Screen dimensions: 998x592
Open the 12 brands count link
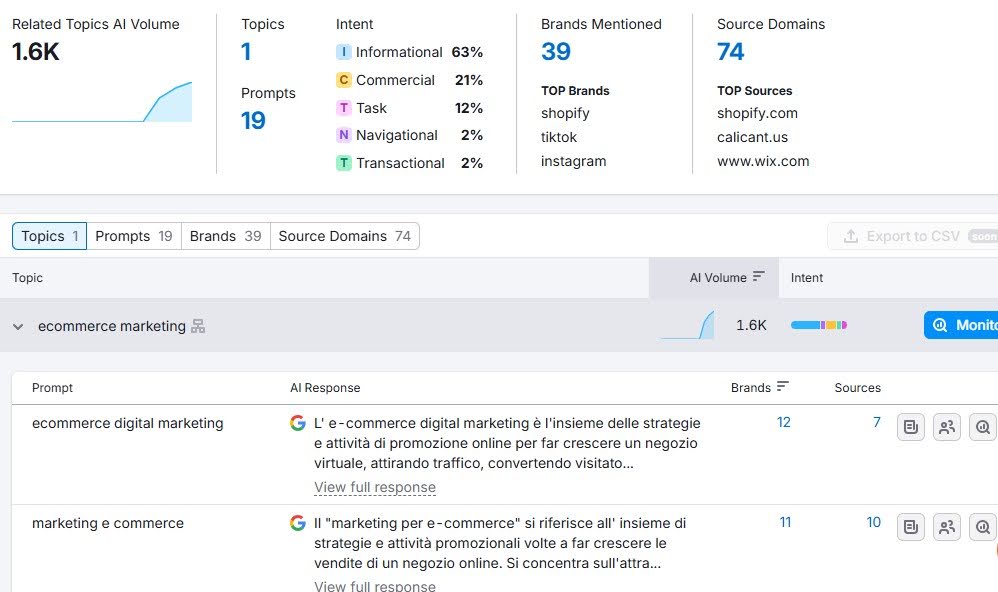784,422
